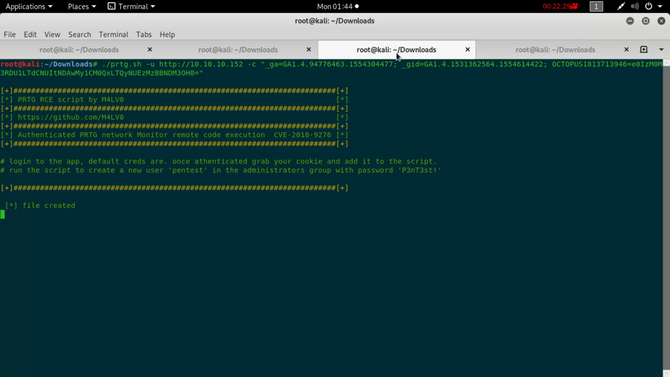Select the active third terminal tab
This screenshot has height=377, width=670.
click(x=397, y=50)
